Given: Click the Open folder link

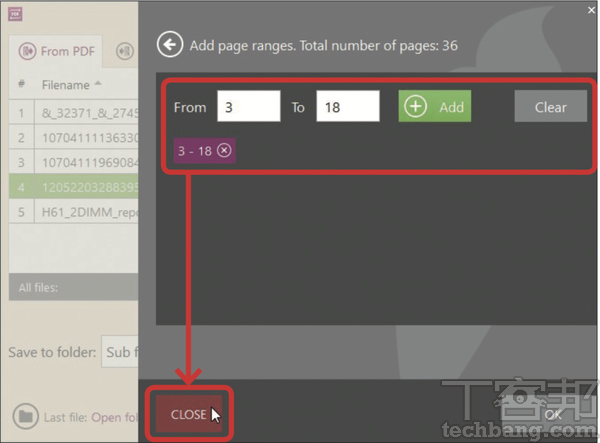Looking at the screenshot, I should 114,417.
